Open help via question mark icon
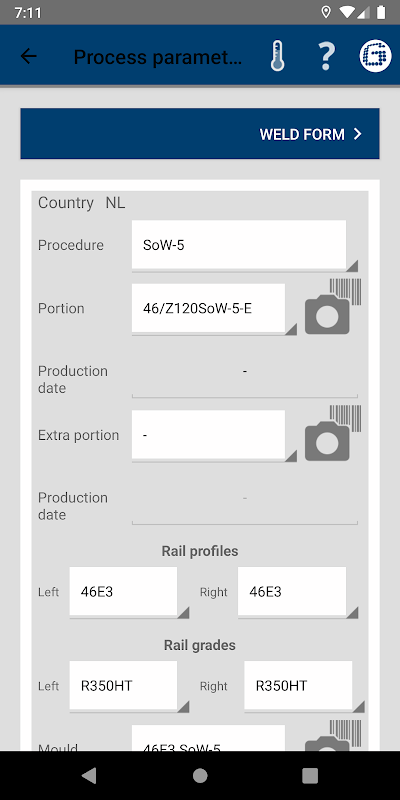Image resolution: width=400 pixels, height=800 pixels. 327,56
